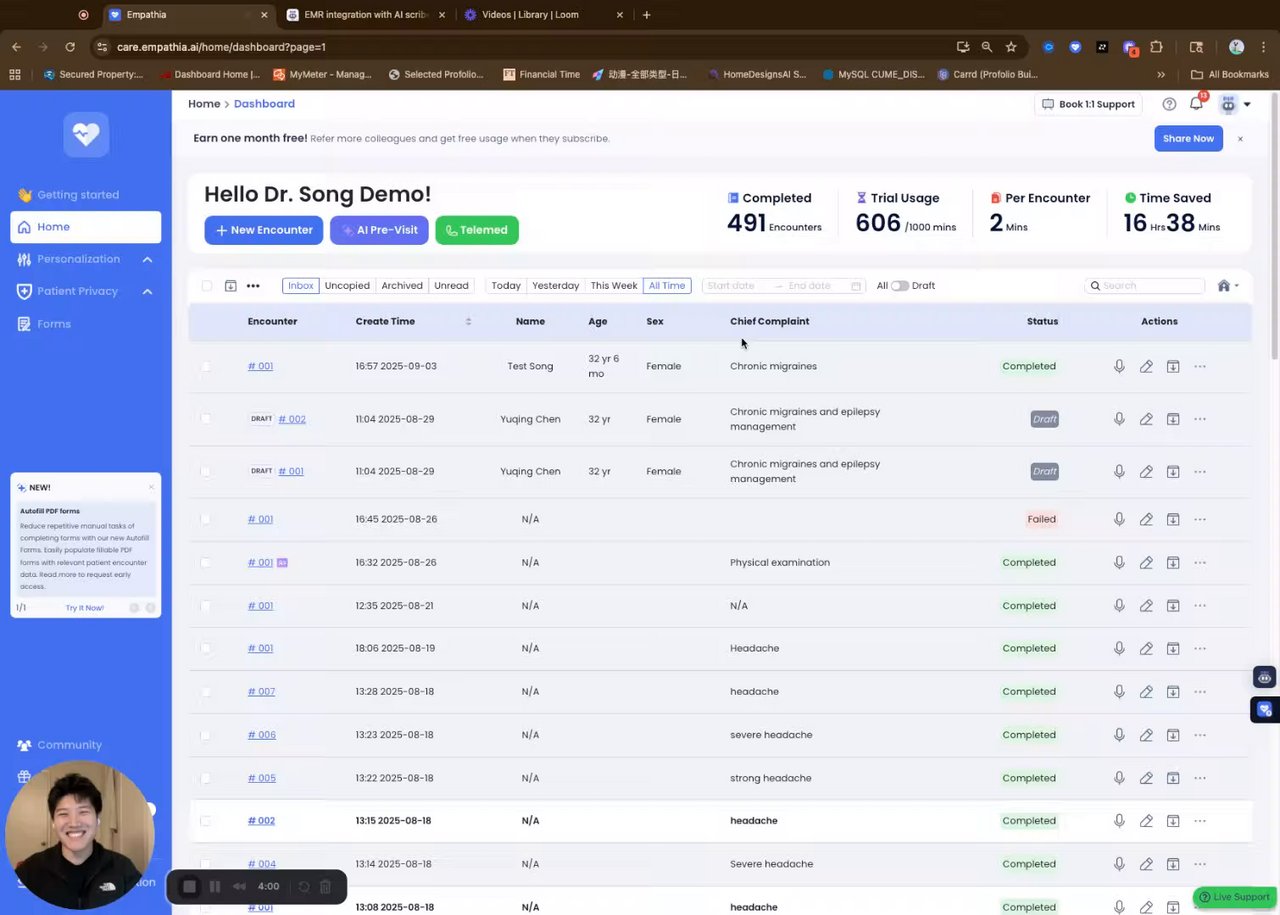Open the floating chatbot widget icon
1280x915 pixels.
pos(1265,678)
